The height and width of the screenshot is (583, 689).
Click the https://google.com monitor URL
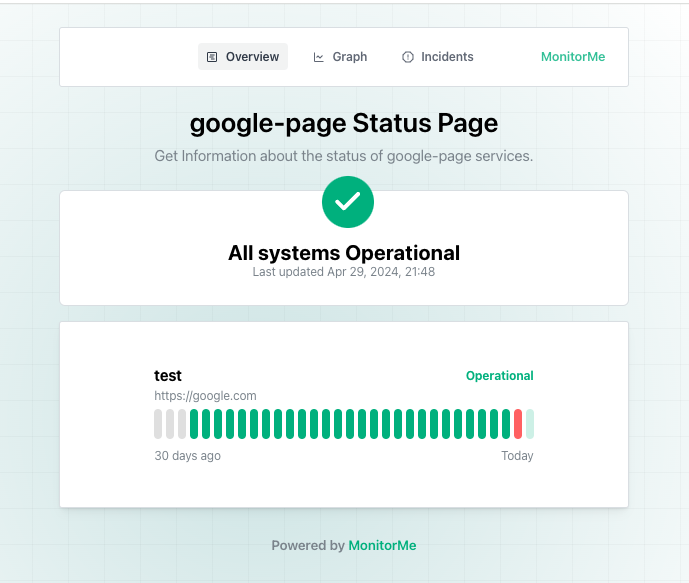point(205,396)
